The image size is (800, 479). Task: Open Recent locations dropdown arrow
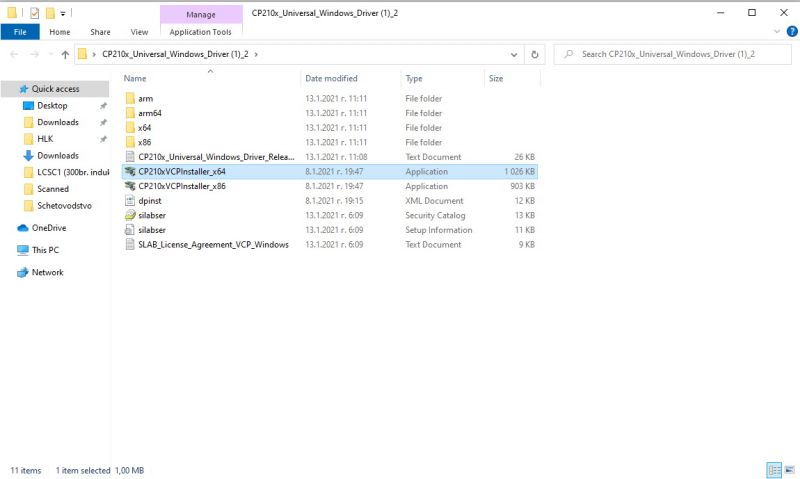click(48, 54)
